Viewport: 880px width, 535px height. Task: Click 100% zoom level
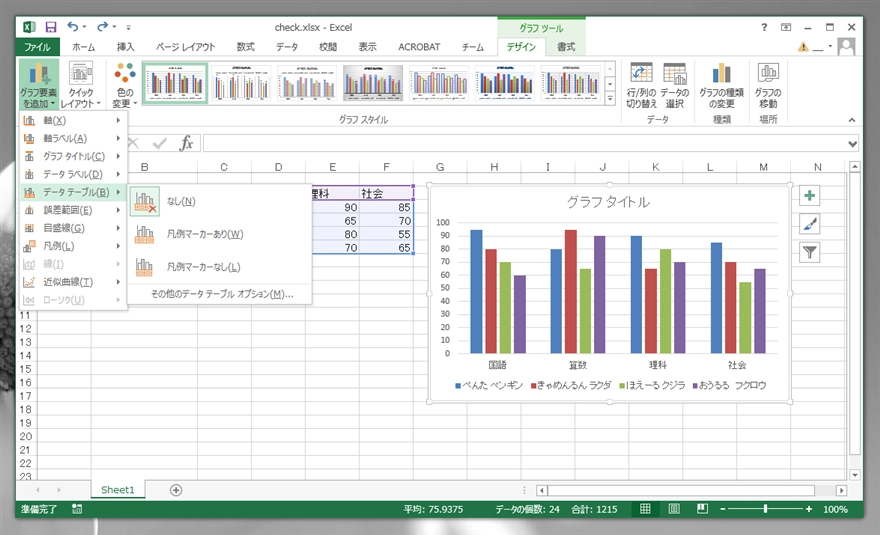tap(835, 509)
